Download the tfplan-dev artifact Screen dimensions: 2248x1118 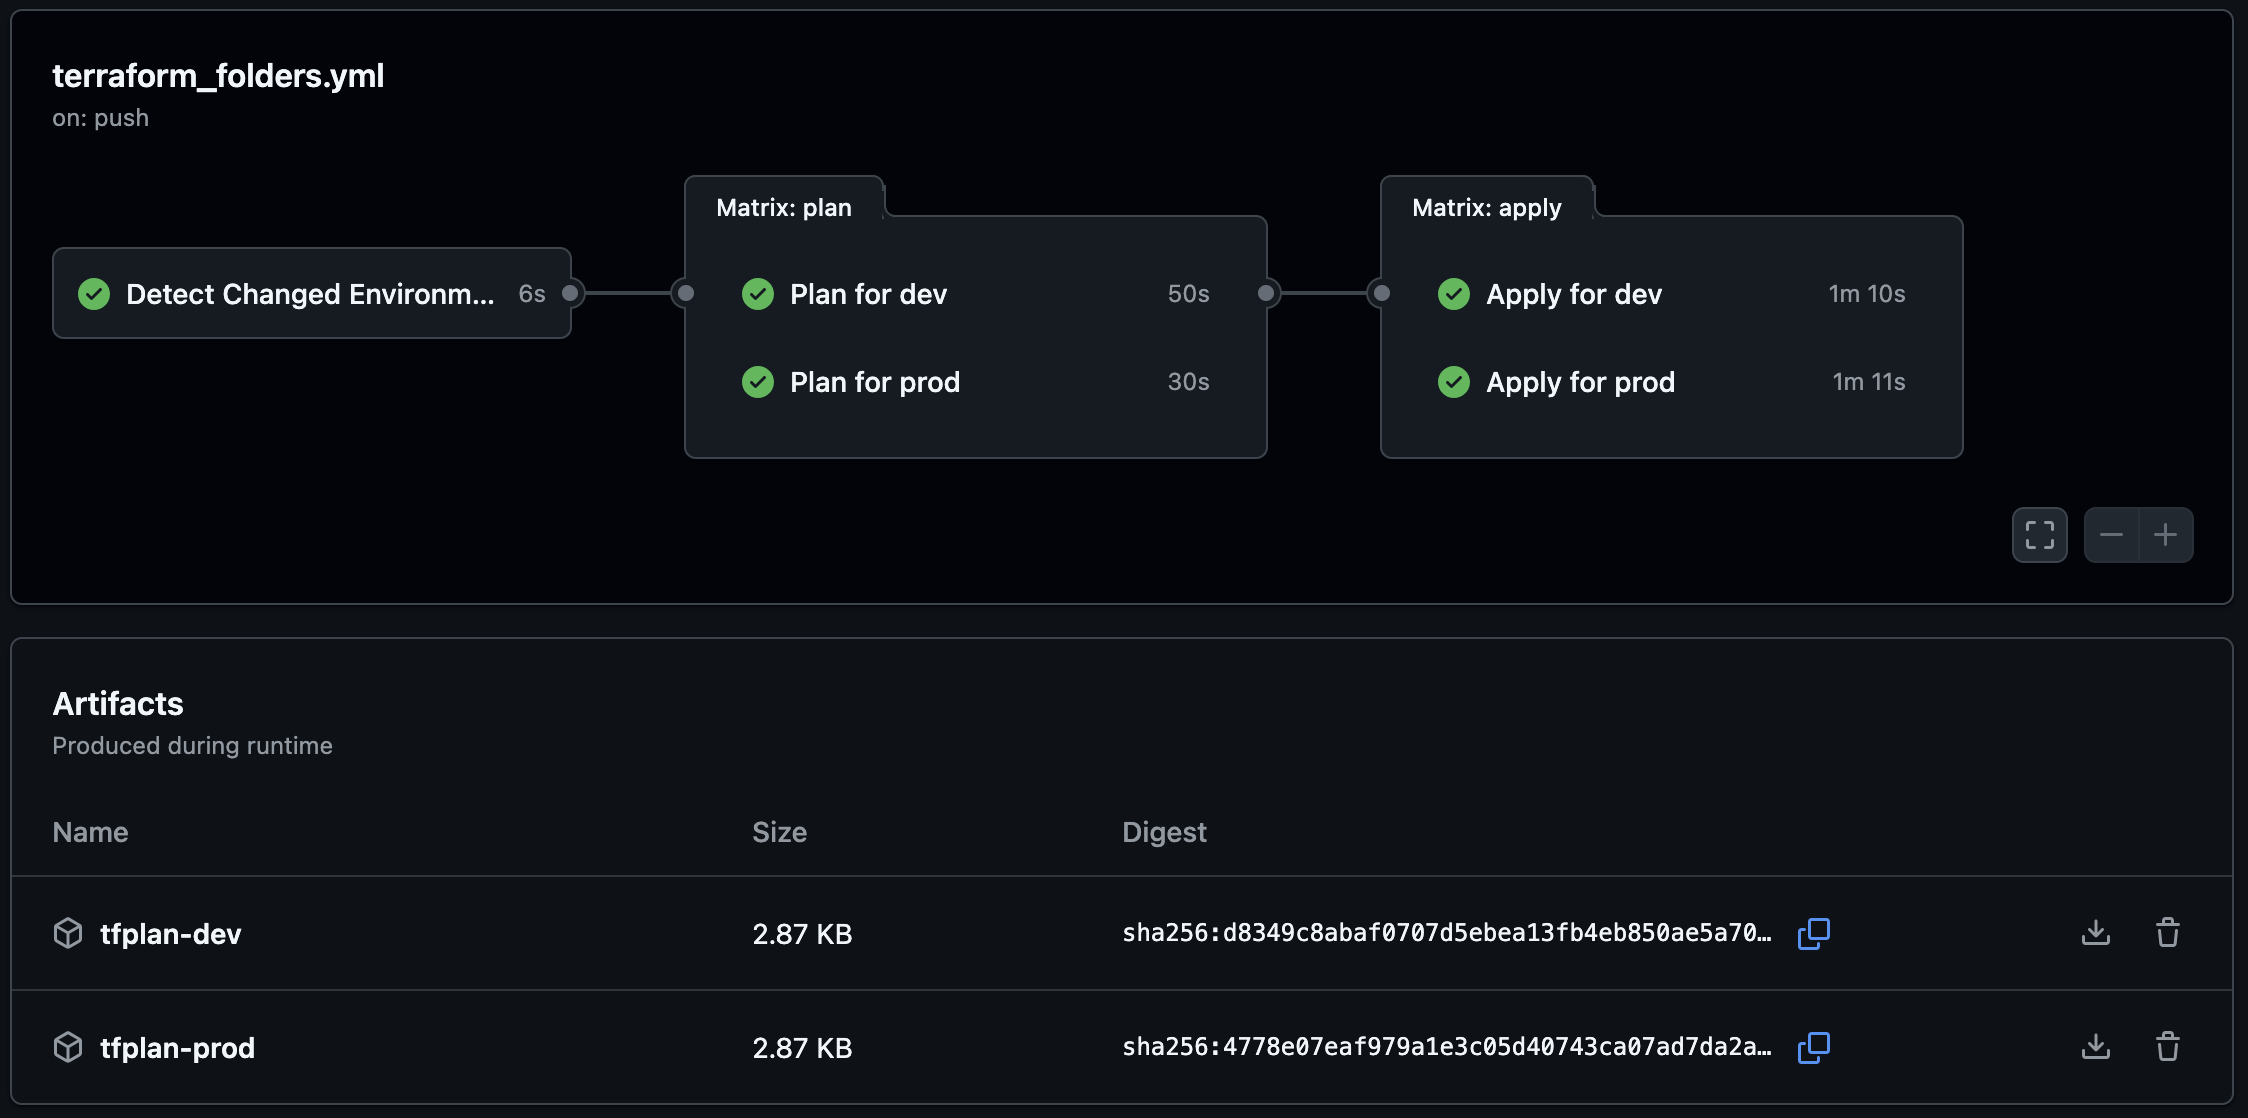coord(2095,933)
